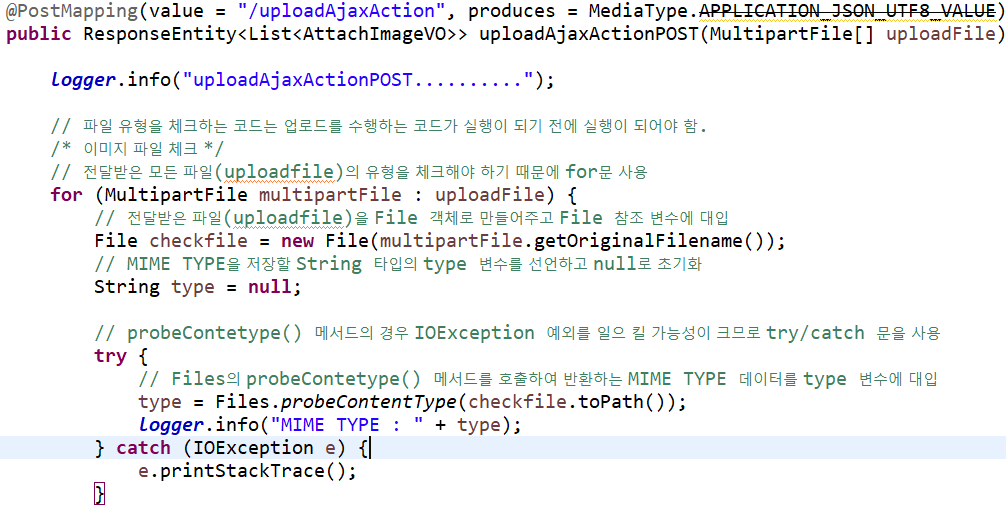Click the public keyword in method declaration
1006x512 pixels.
point(38,33)
